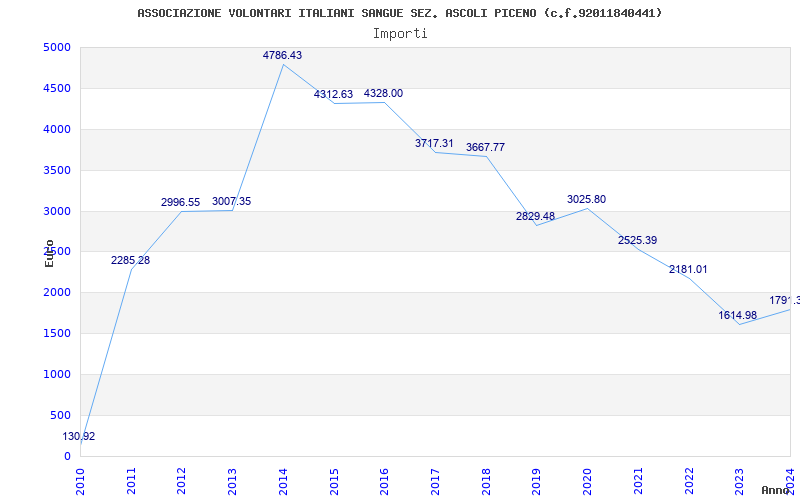Click x-axis year 2022

coord(689,482)
